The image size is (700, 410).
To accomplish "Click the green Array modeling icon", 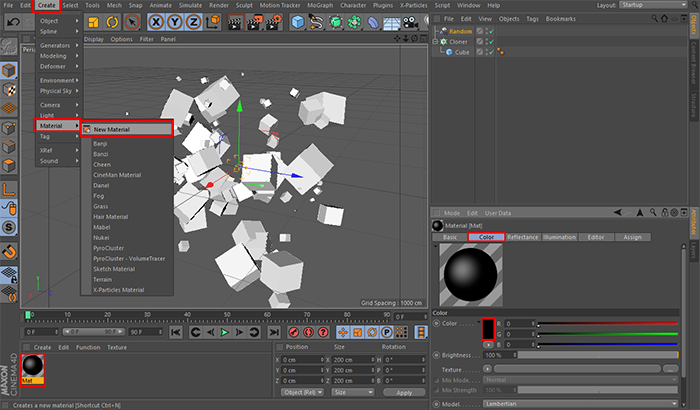I will click(x=354, y=22).
